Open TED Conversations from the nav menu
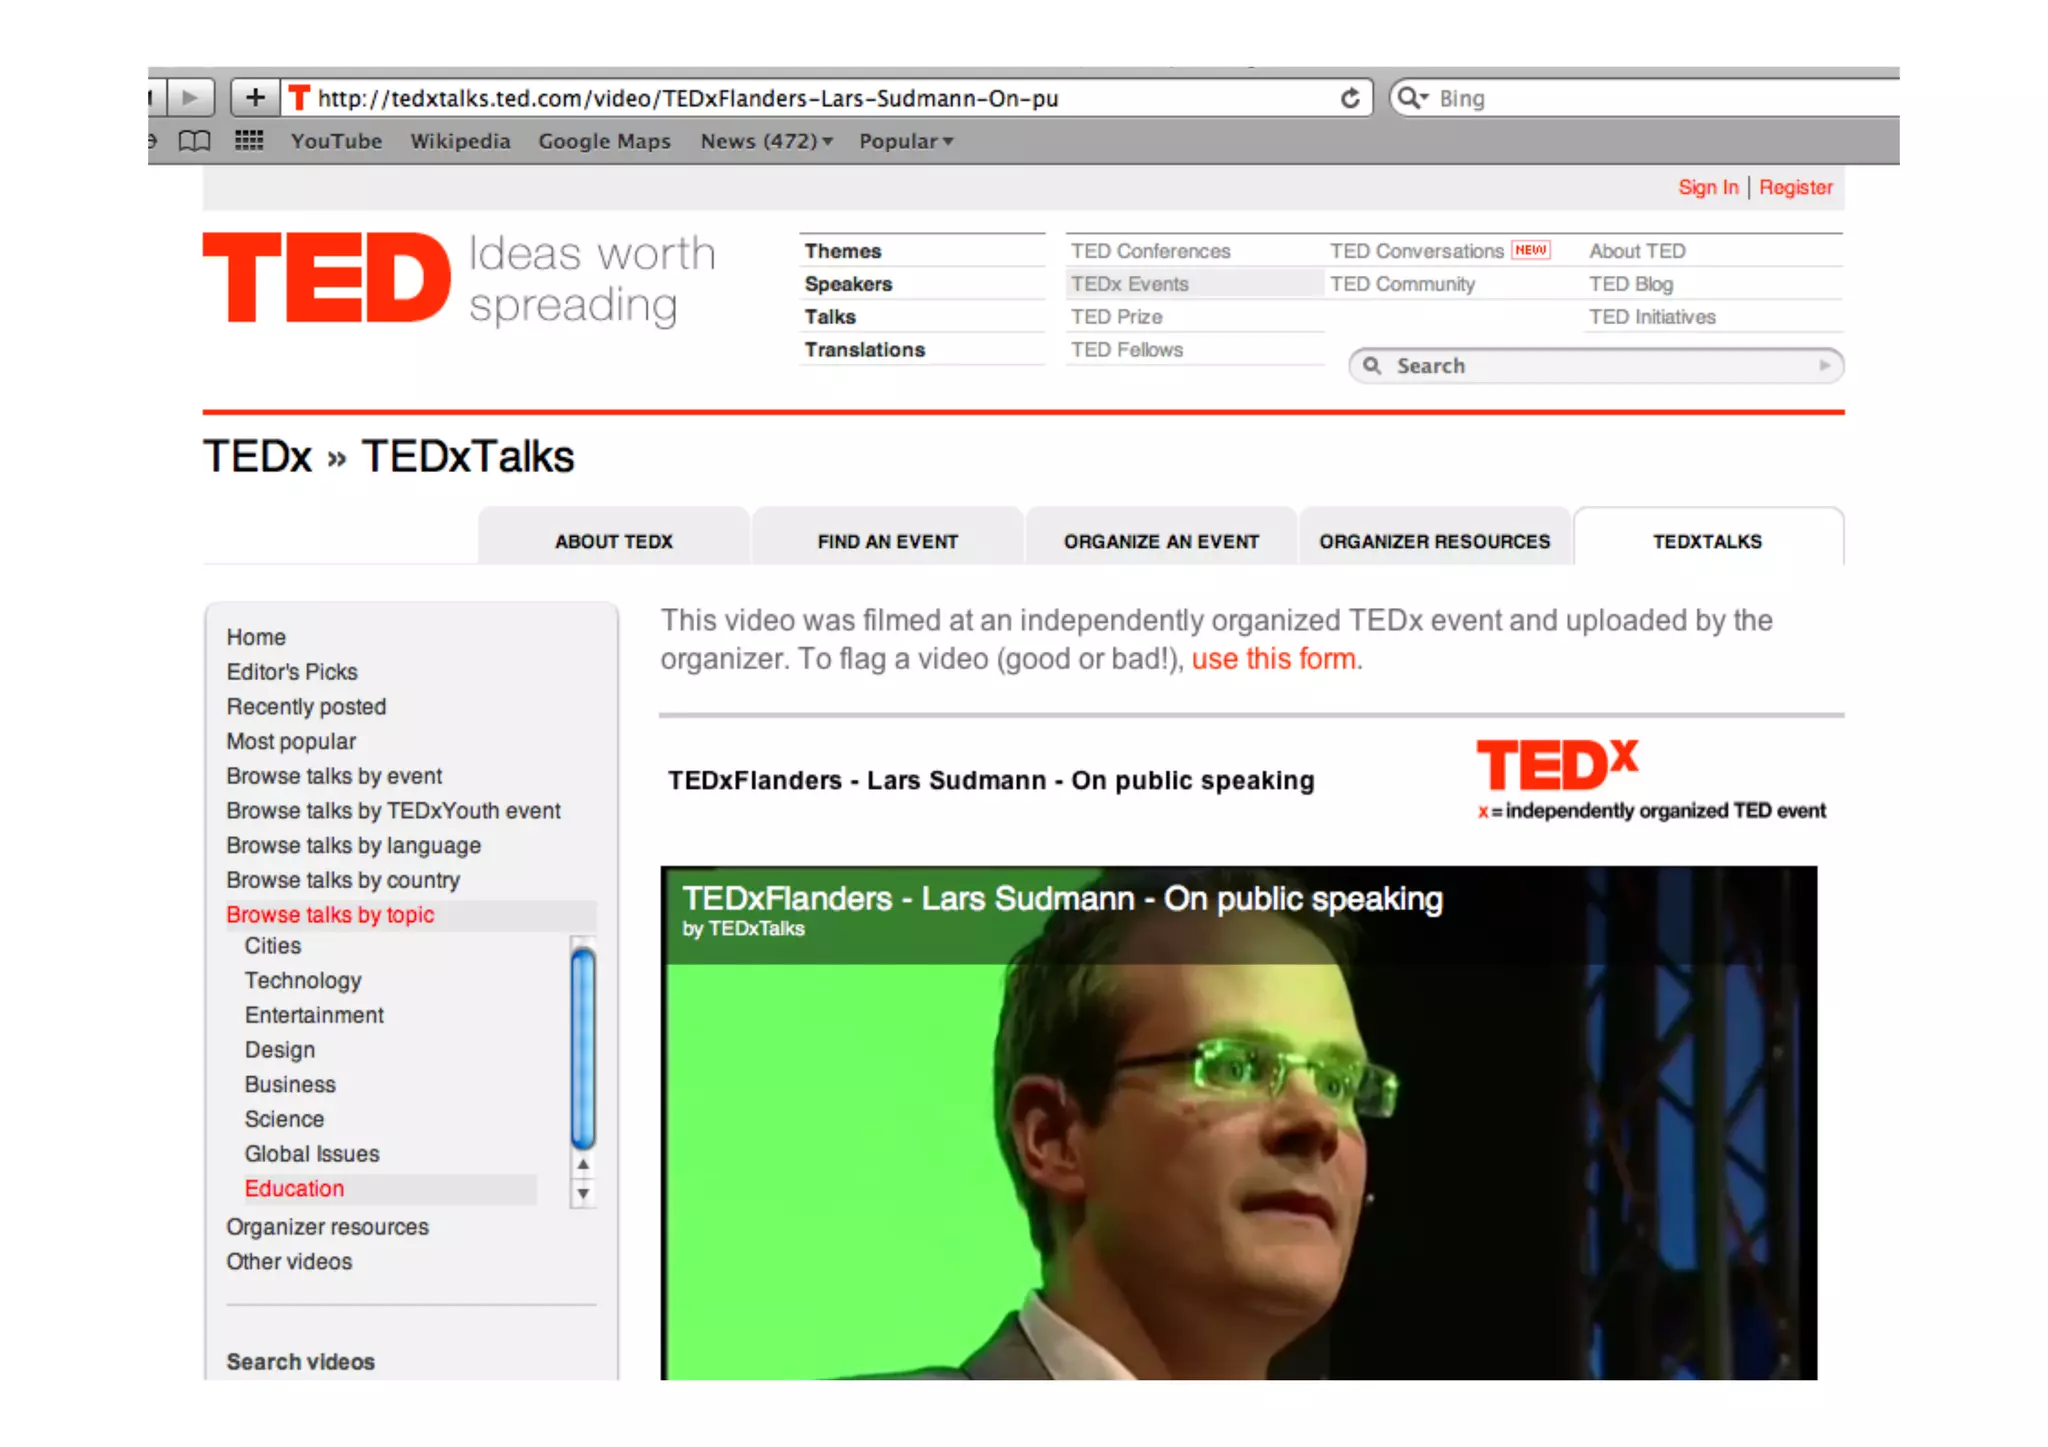Viewport: 2048px width, 1447px height. (x=1416, y=251)
